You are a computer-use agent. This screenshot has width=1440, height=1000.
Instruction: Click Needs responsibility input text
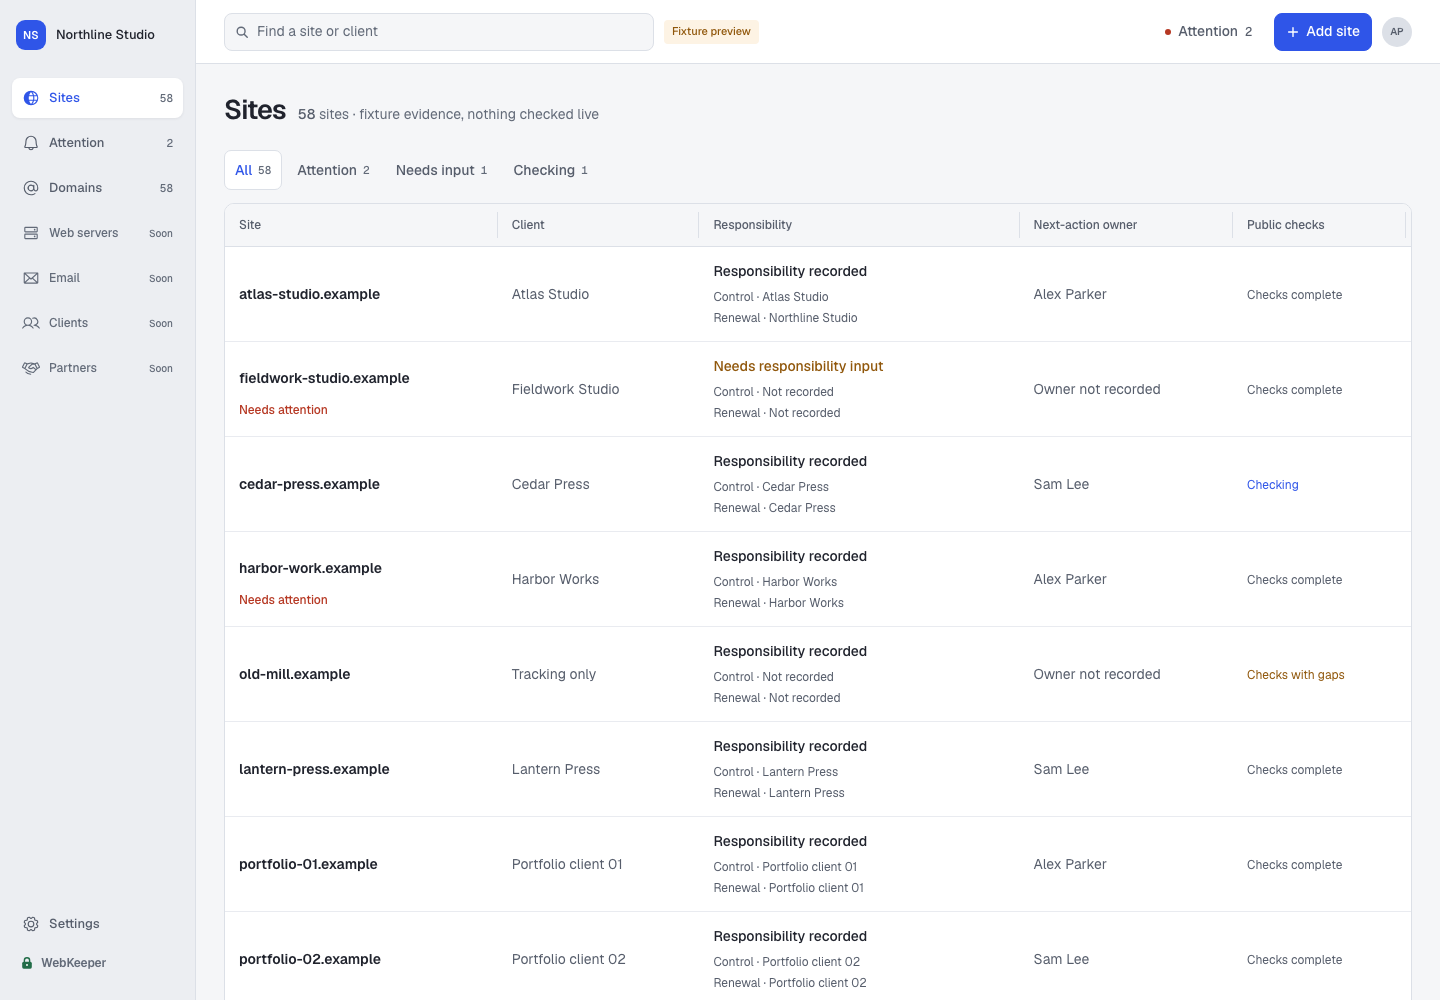point(798,366)
